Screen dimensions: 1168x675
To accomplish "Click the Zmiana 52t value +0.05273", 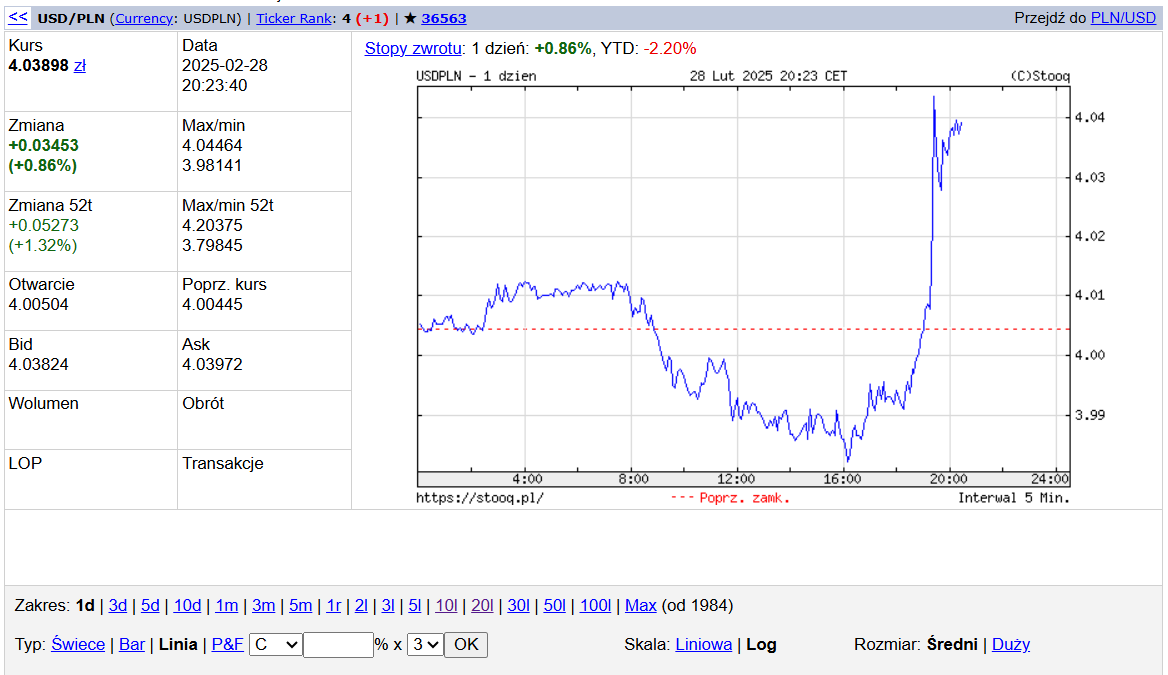I will (x=43, y=225).
